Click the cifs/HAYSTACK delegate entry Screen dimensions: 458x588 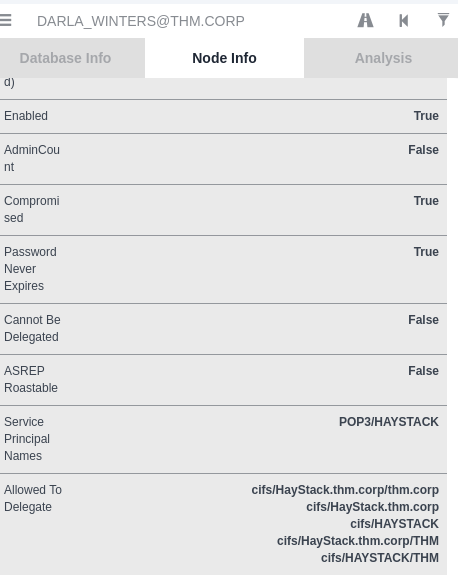pos(394,524)
